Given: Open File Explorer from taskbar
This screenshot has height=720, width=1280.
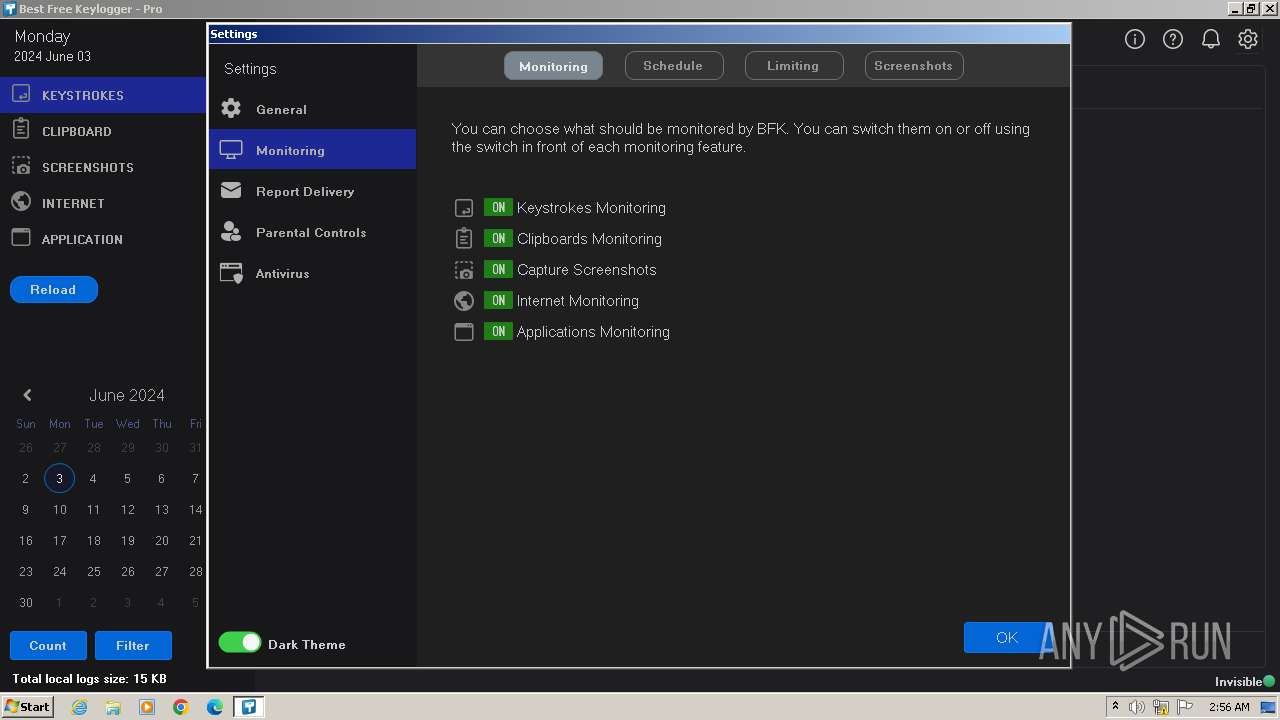Looking at the screenshot, I should click(x=113, y=707).
